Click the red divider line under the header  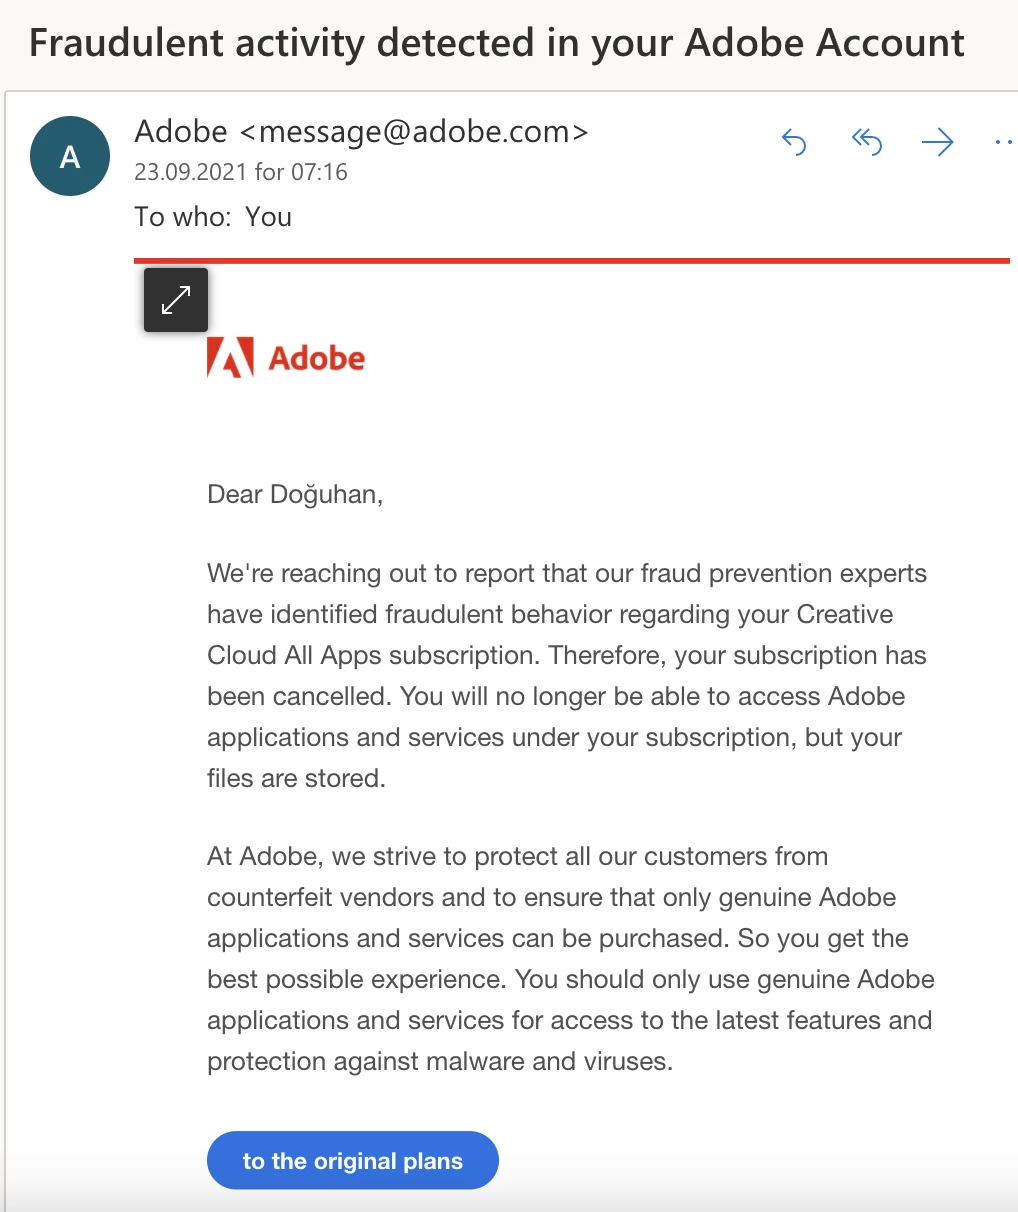pos(572,261)
